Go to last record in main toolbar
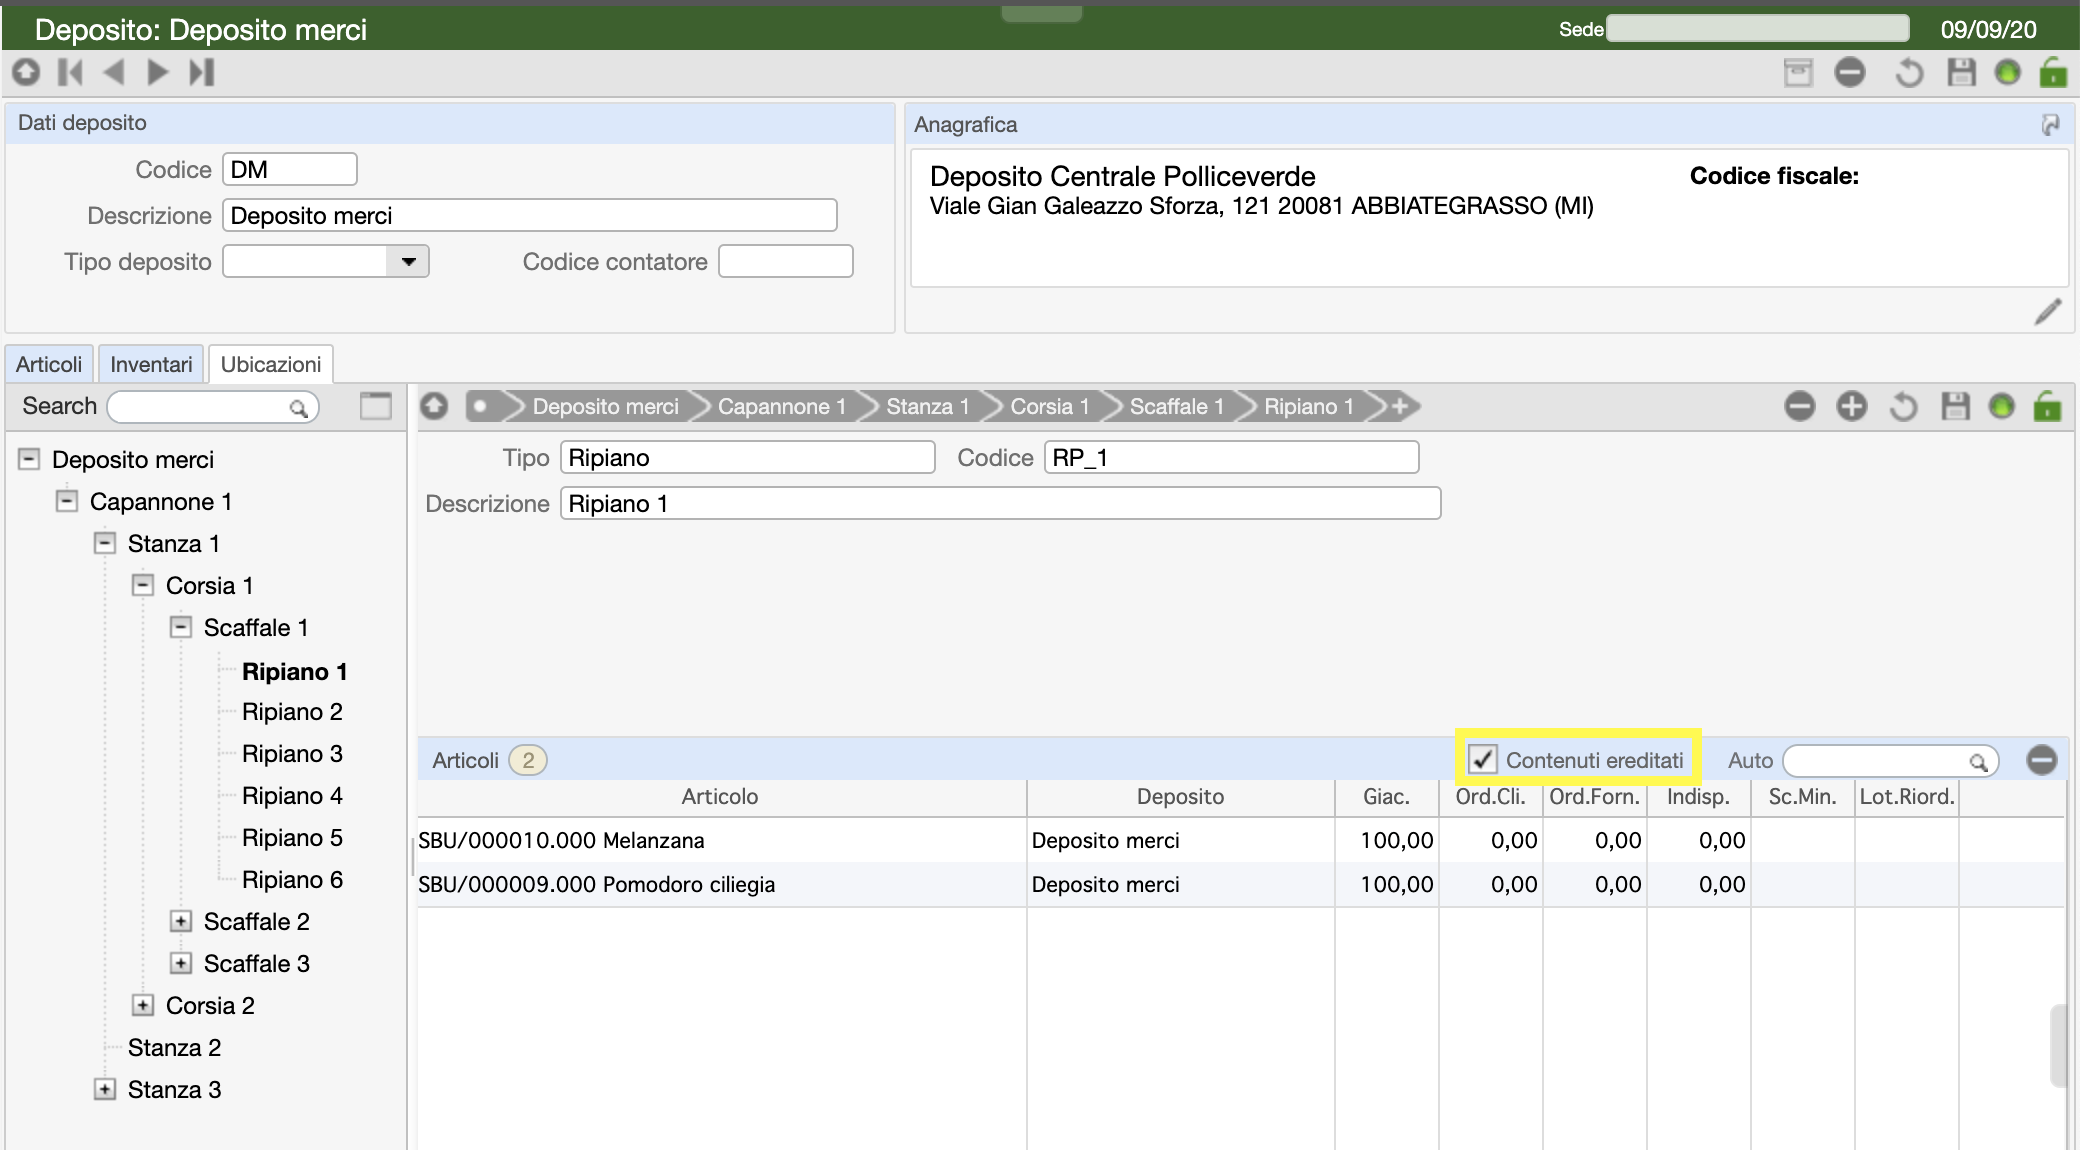 click(202, 72)
